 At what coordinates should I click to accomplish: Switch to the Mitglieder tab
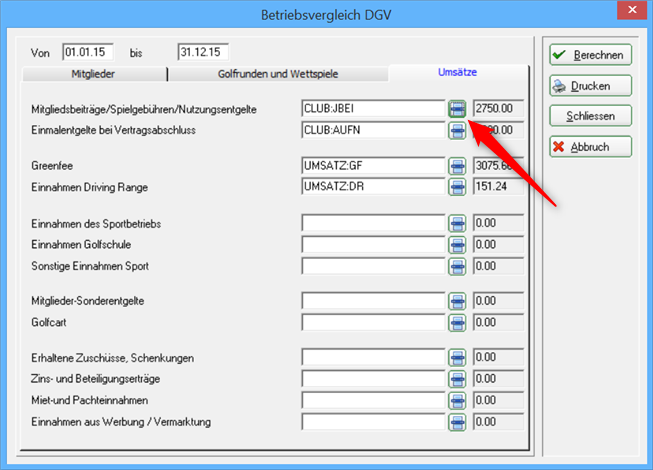(92, 74)
